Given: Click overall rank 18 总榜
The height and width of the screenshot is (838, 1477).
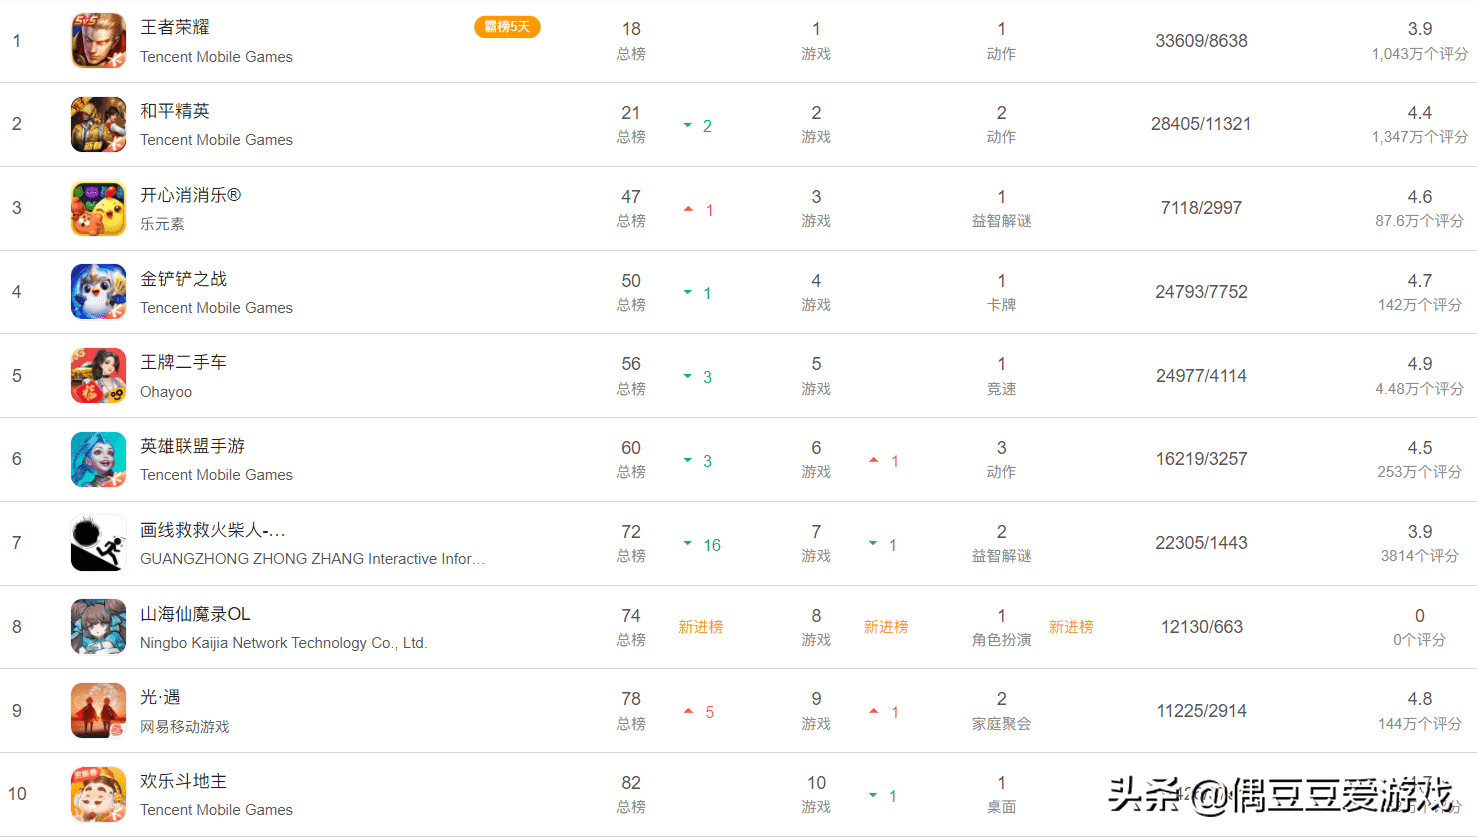Looking at the screenshot, I should [x=631, y=41].
